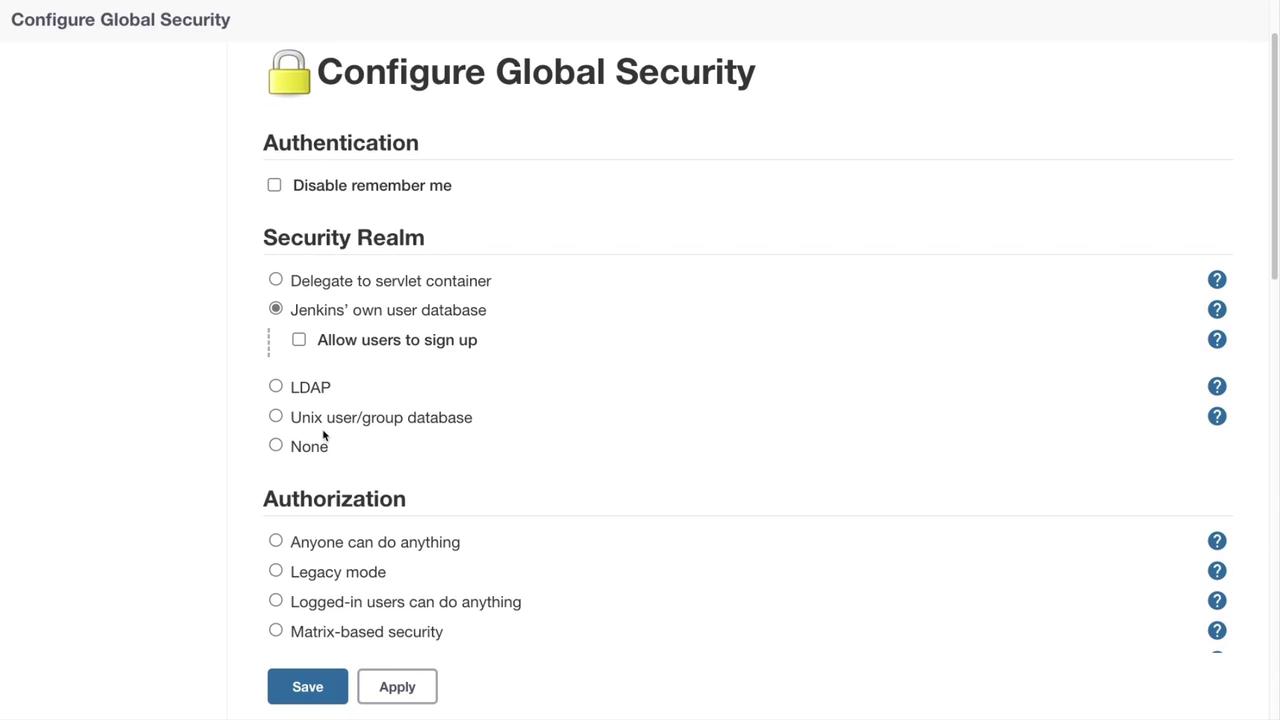Click the Save button
The width and height of the screenshot is (1280, 720).
pyautogui.click(x=307, y=687)
